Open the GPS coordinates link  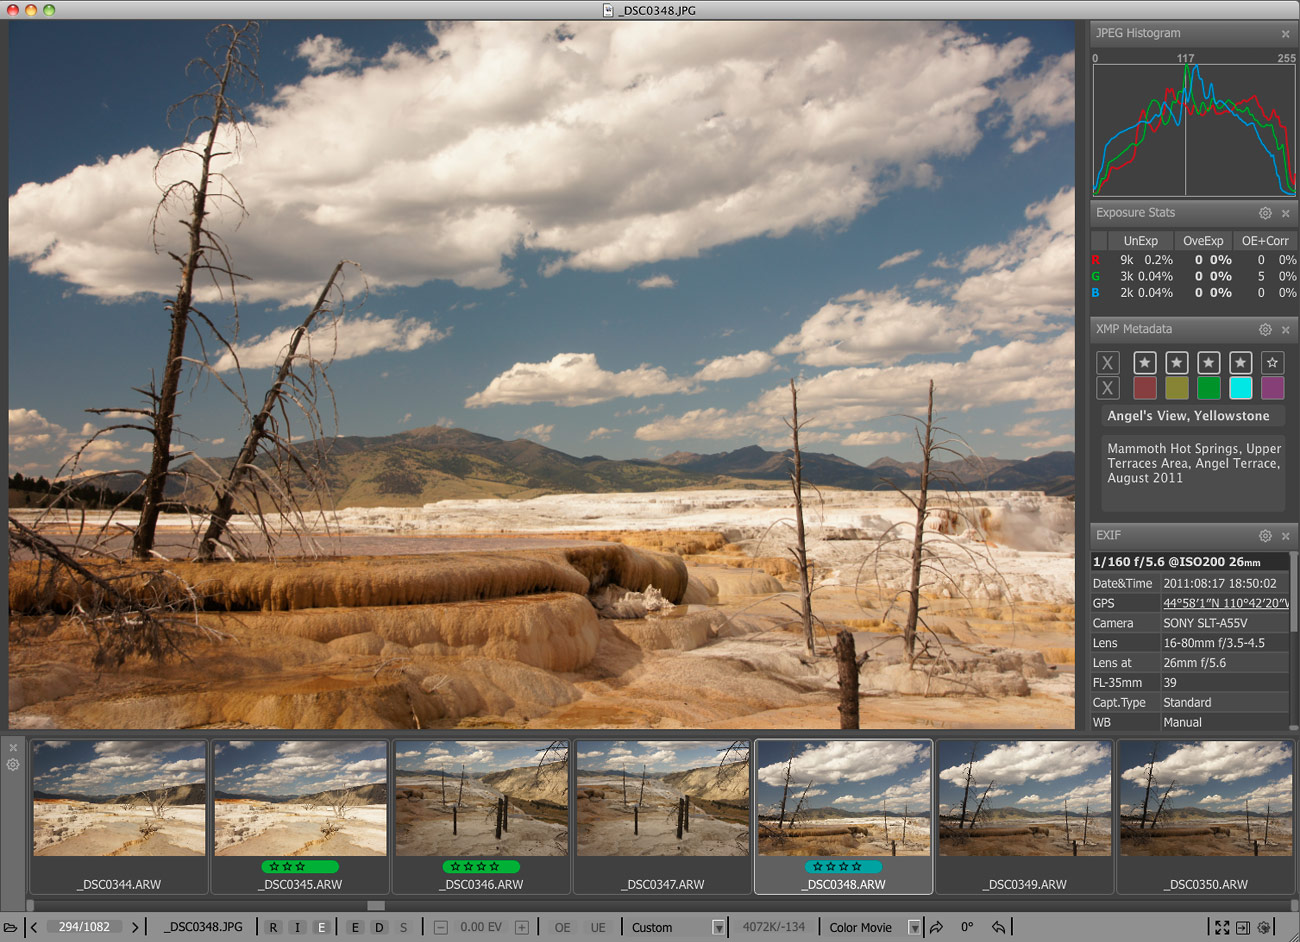point(1224,603)
